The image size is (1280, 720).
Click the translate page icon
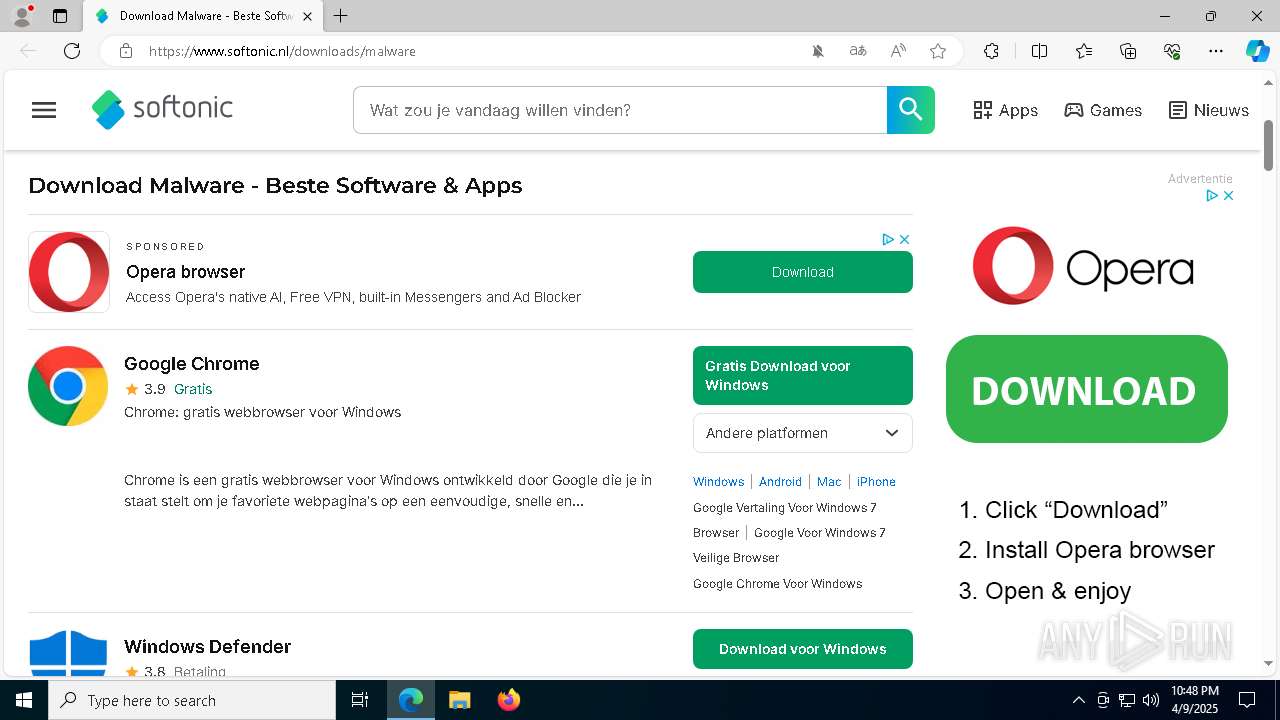point(858,51)
